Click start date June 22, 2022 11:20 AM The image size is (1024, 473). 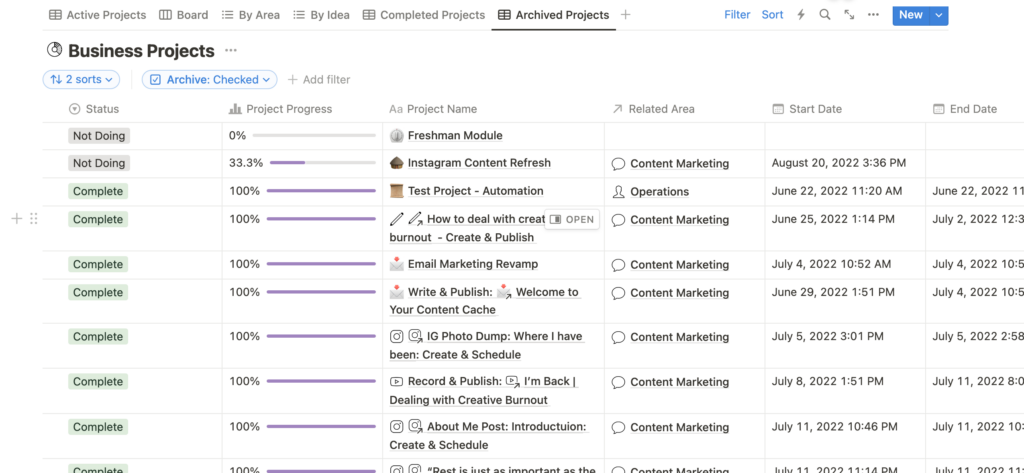[x=837, y=191]
